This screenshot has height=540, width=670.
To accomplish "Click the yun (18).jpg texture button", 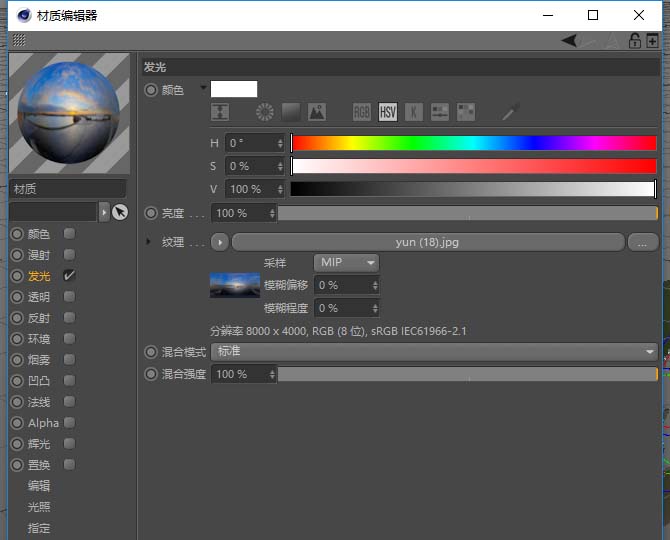I will click(428, 242).
